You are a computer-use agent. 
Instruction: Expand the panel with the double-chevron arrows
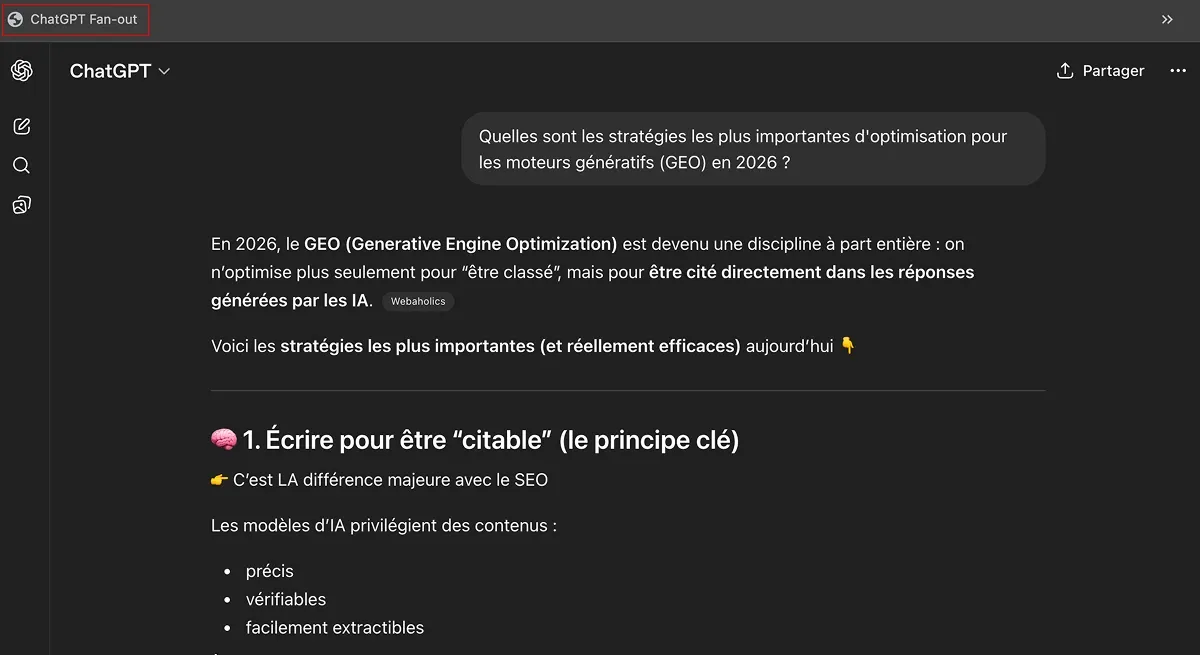[x=1166, y=18]
